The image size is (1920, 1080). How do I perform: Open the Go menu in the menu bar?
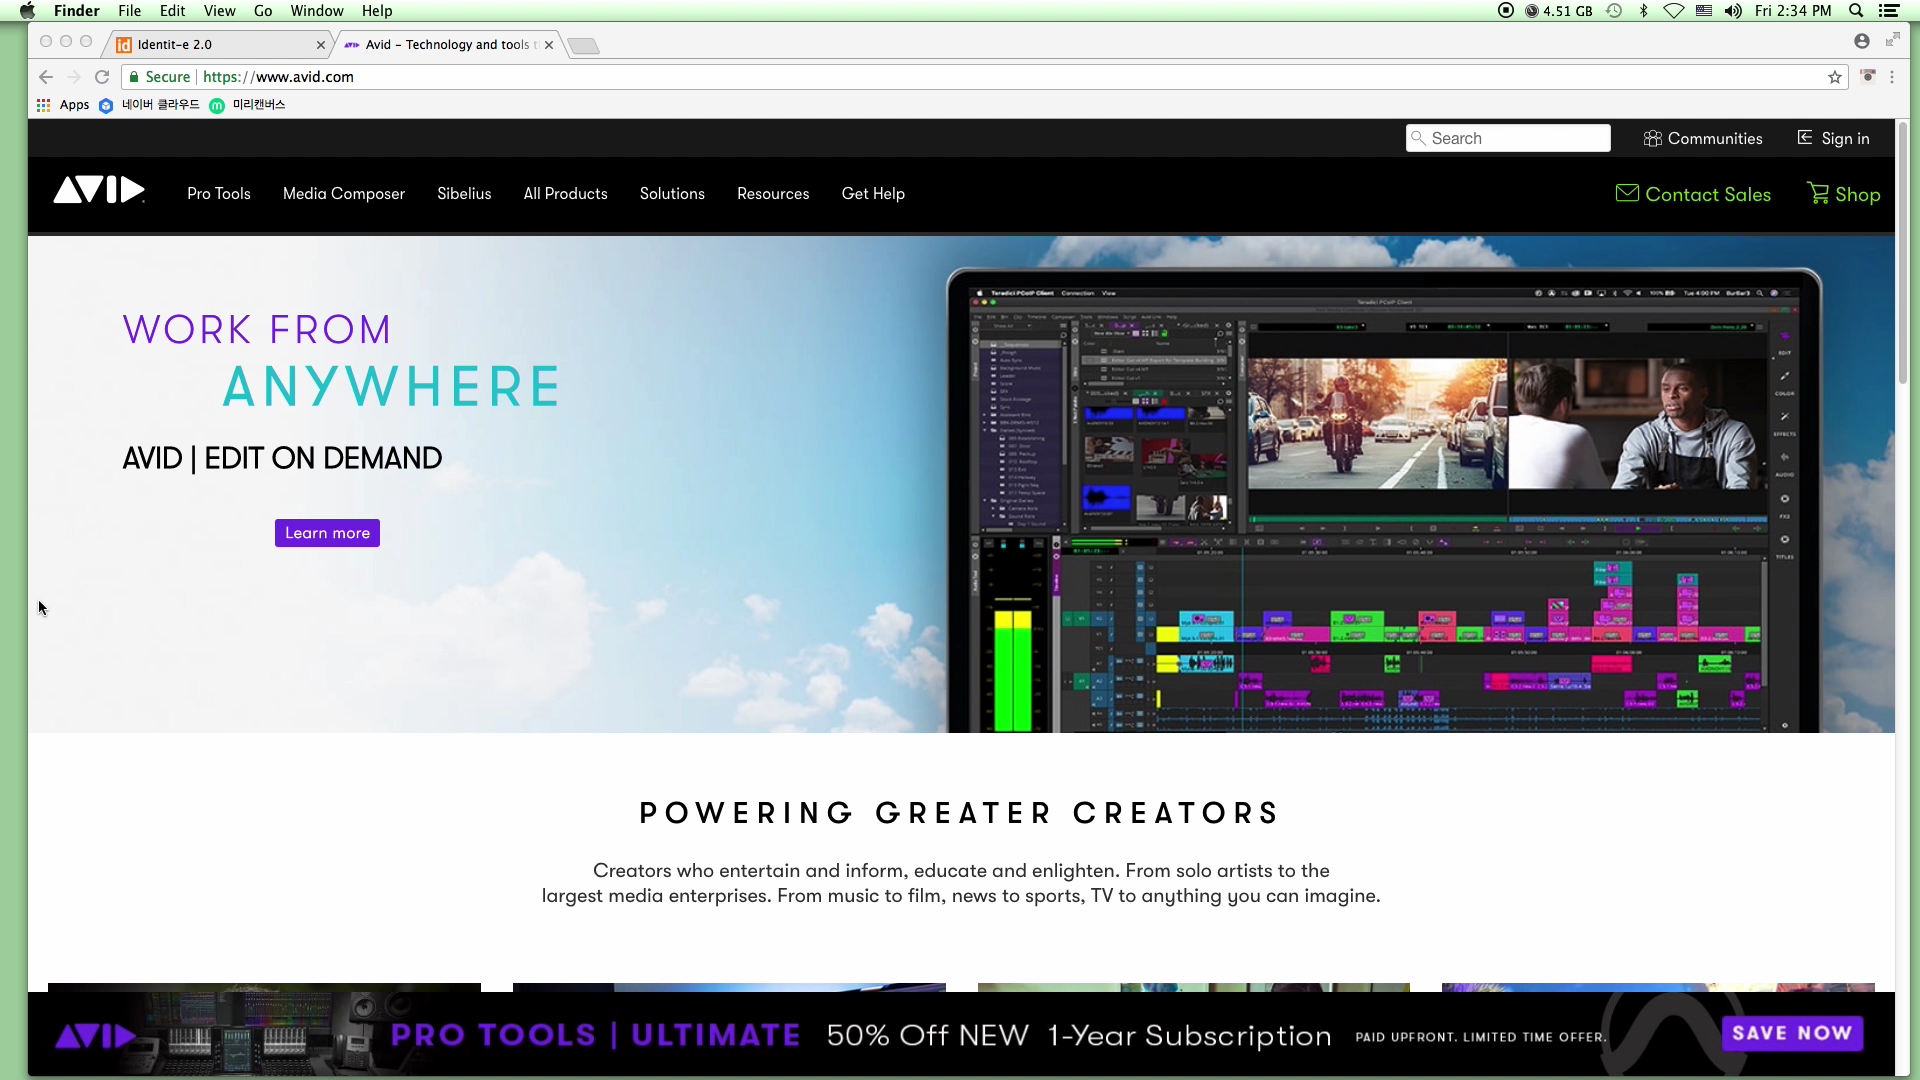pos(263,11)
